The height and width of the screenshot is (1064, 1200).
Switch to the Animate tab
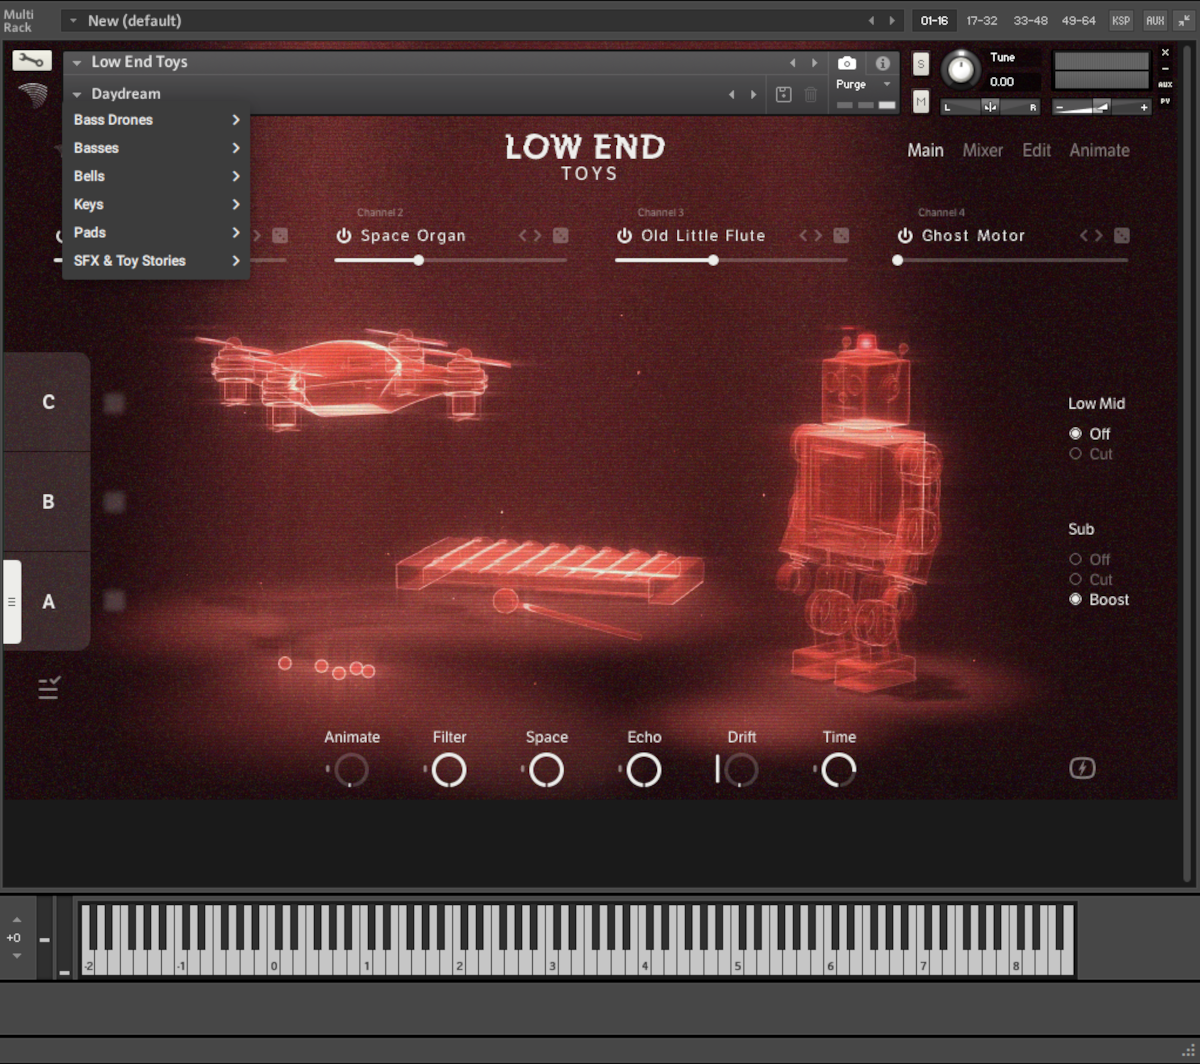point(1100,150)
